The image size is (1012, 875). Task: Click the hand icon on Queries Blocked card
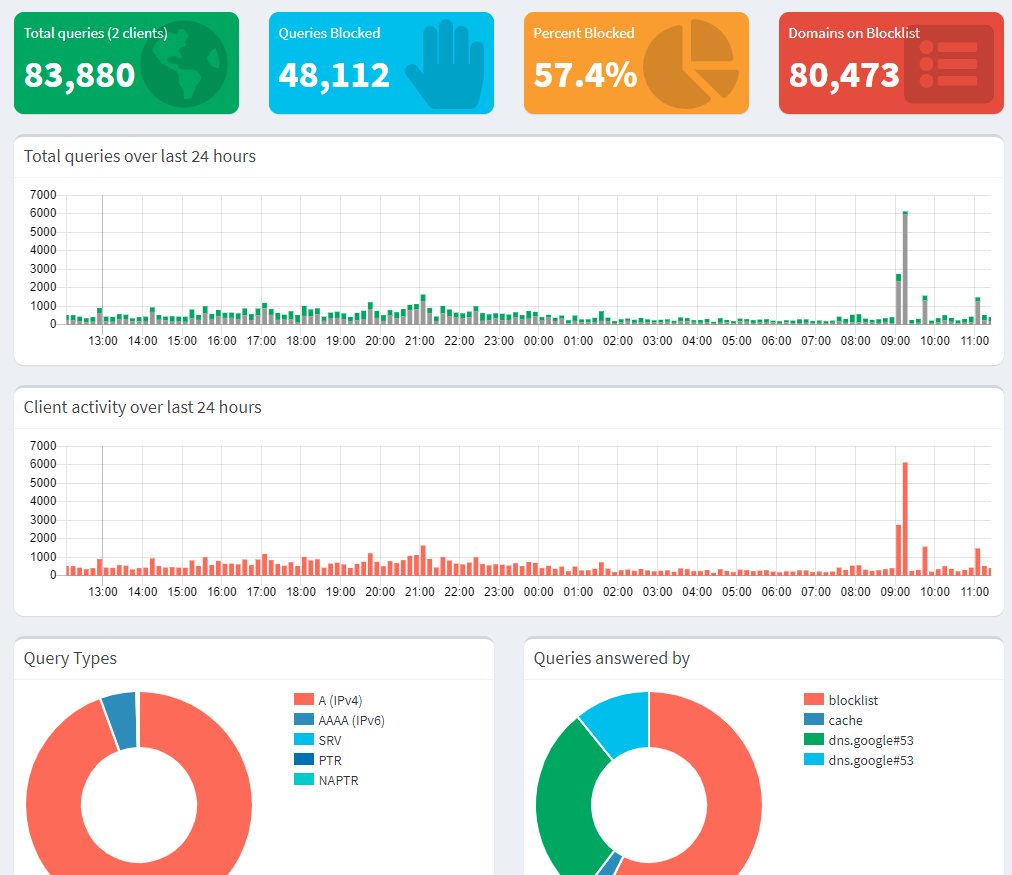[445, 64]
